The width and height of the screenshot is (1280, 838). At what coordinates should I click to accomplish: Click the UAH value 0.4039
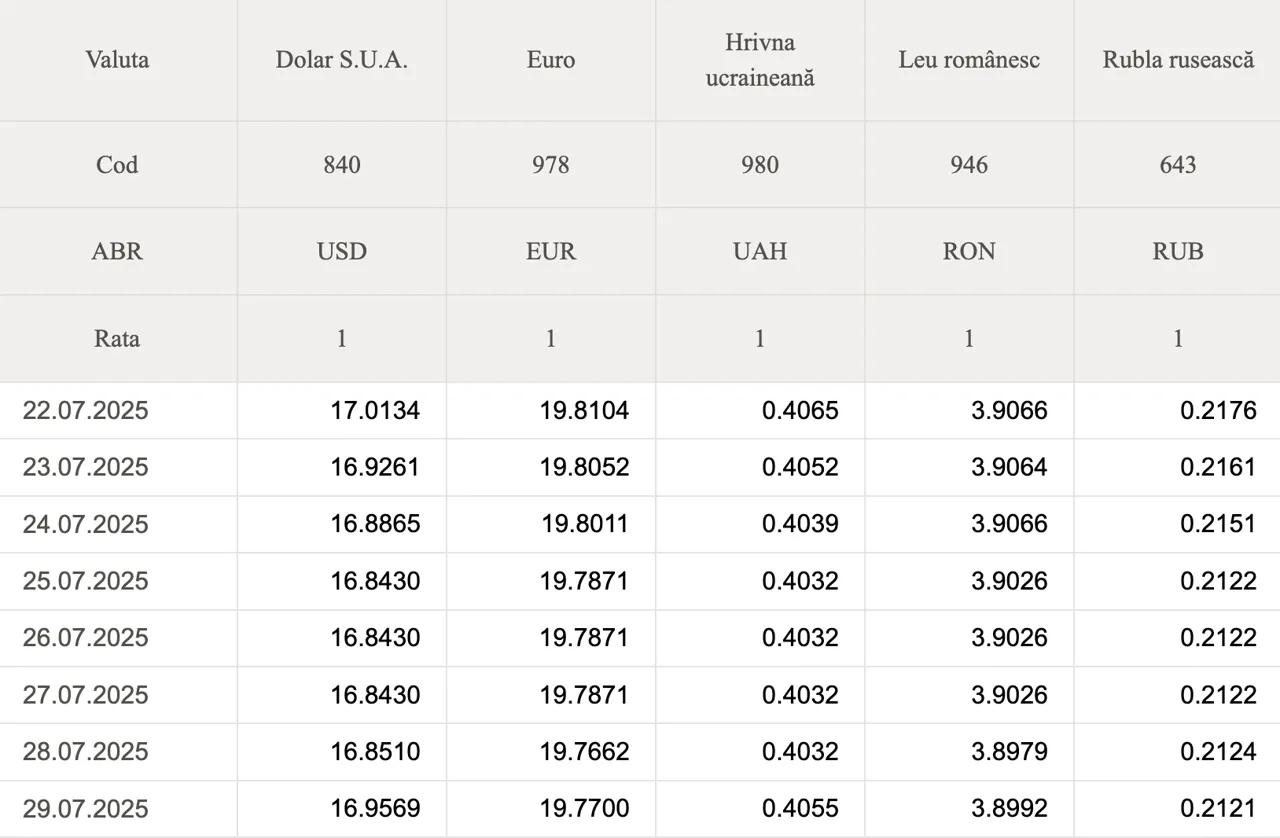800,524
